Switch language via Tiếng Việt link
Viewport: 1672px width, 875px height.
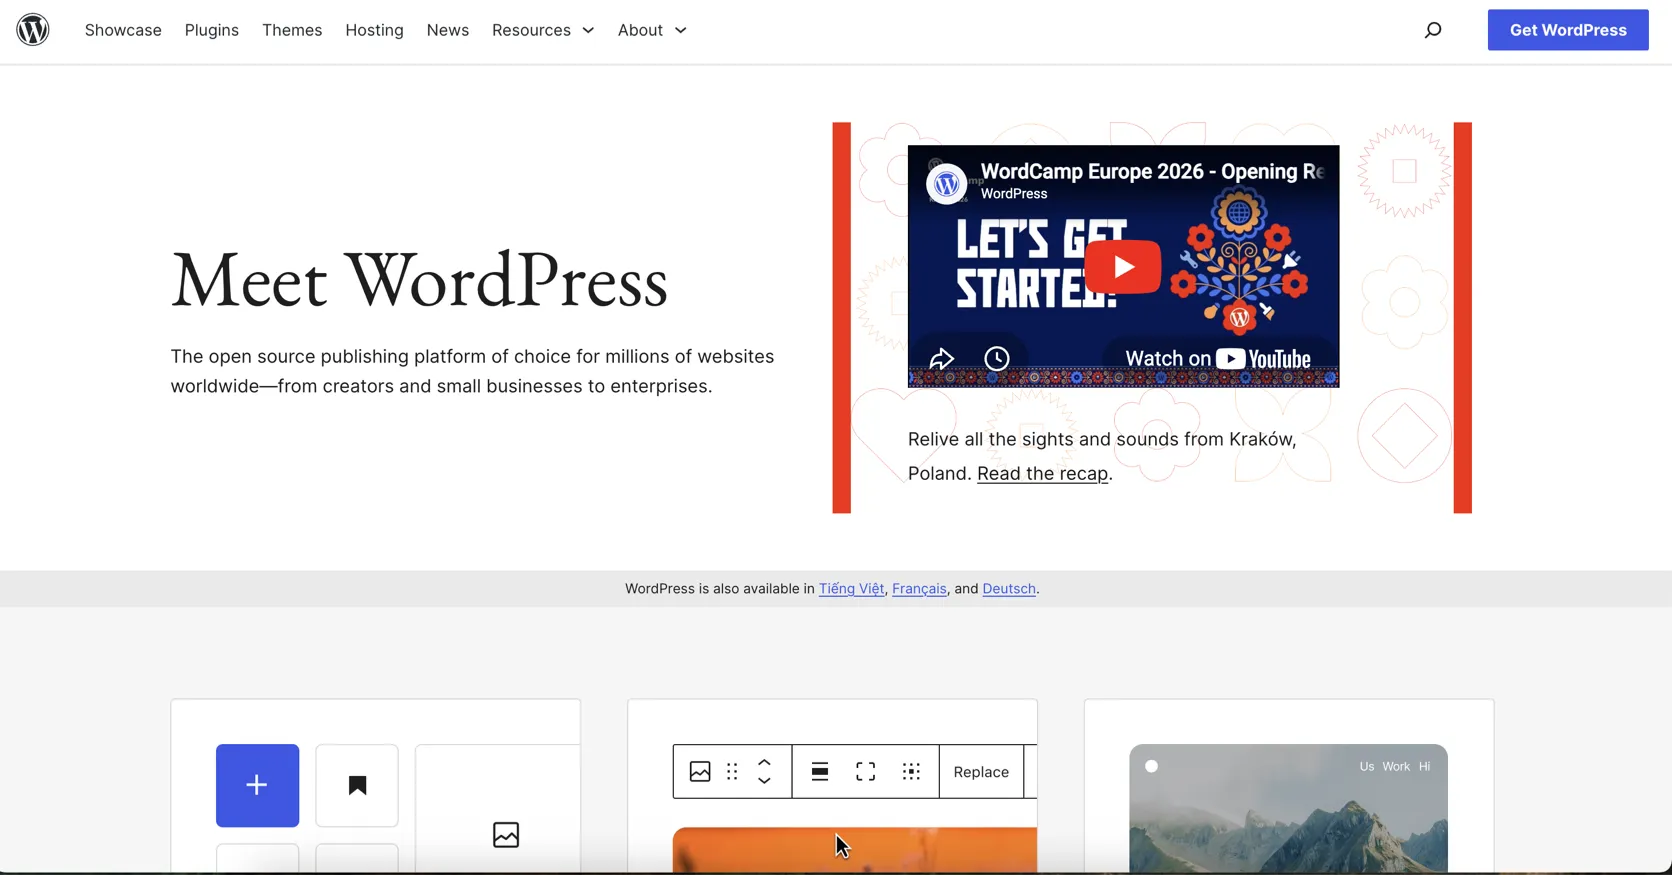pos(851,589)
